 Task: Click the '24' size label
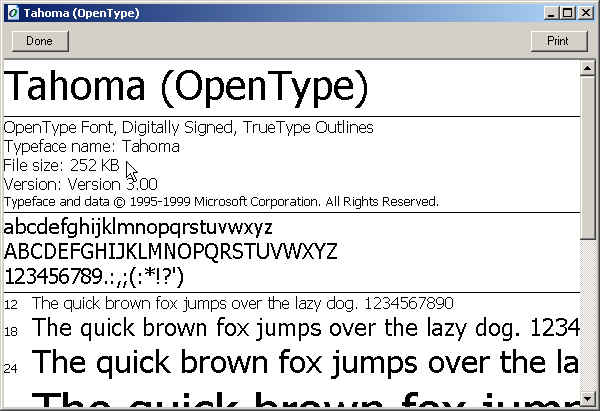pyautogui.click(x=11, y=369)
